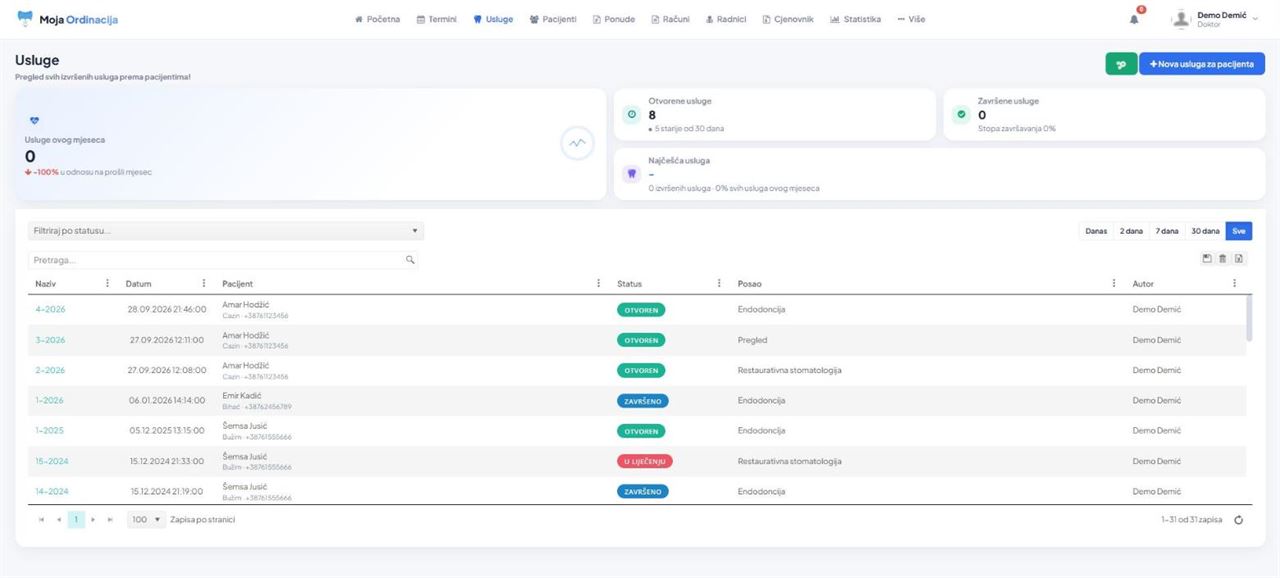Click the green button beside Nova usluga

click(x=1121, y=64)
